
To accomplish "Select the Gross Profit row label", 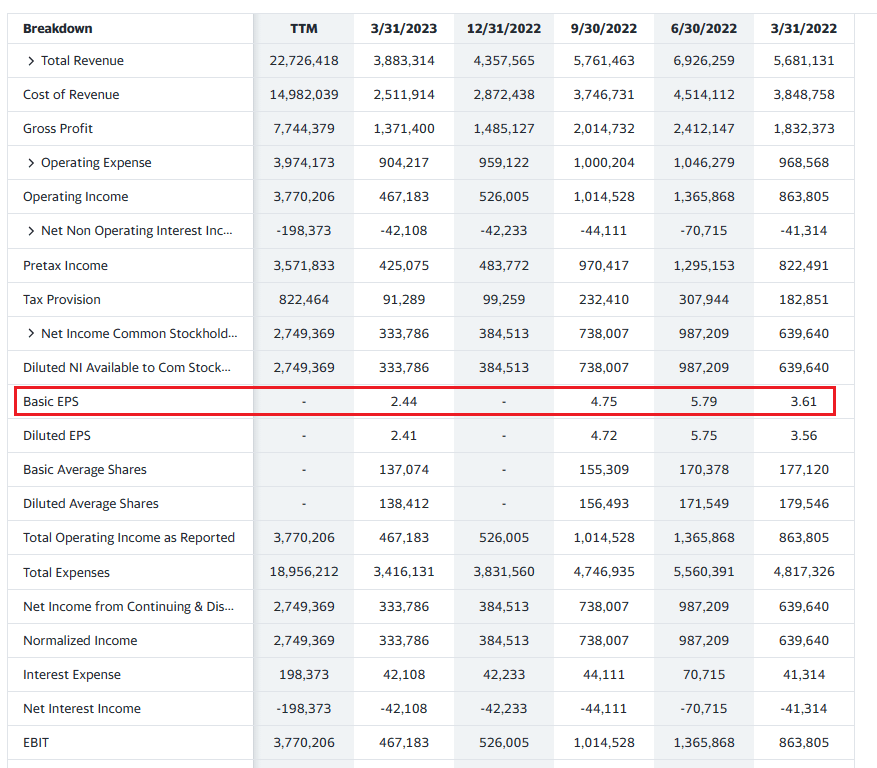I will coord(58,129).
